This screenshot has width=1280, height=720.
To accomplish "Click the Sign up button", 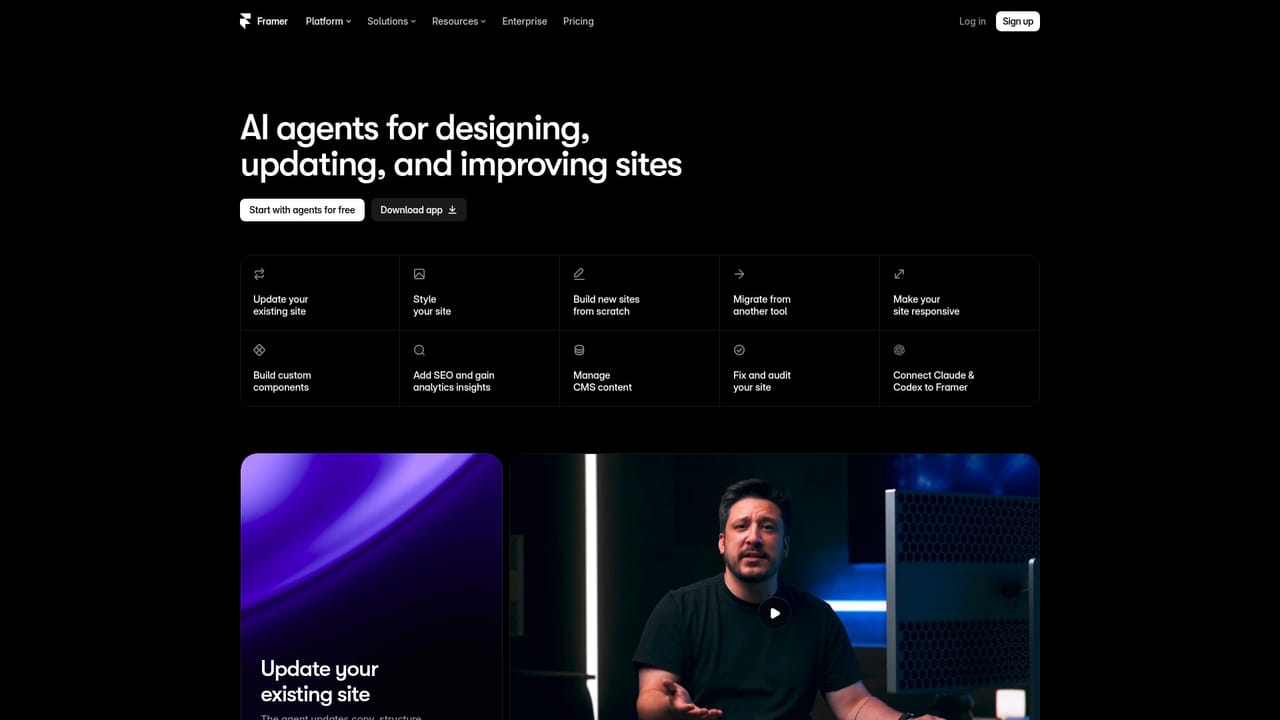I will click(x=1018, y=21).
